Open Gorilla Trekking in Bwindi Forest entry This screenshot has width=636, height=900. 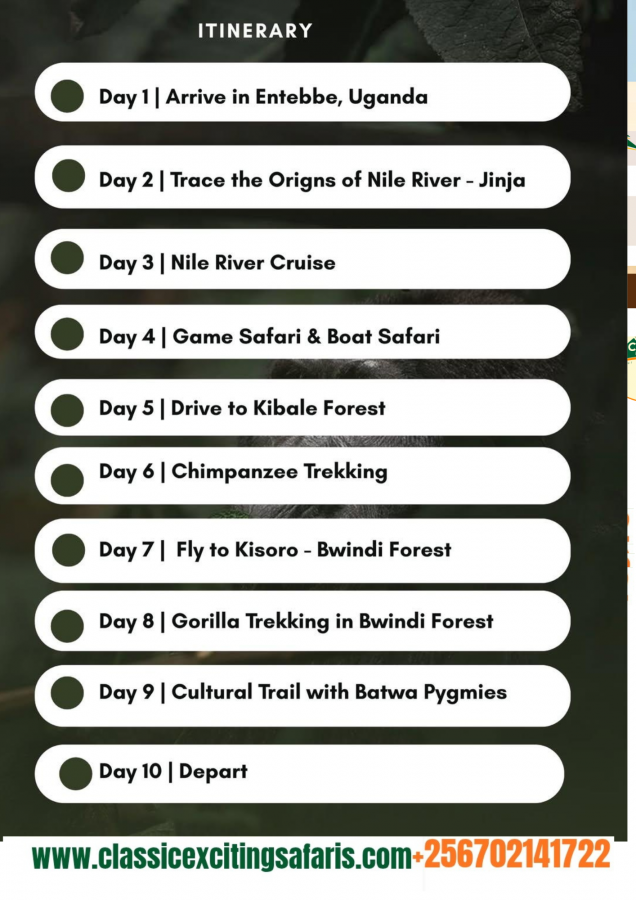[x=332, y=621]
